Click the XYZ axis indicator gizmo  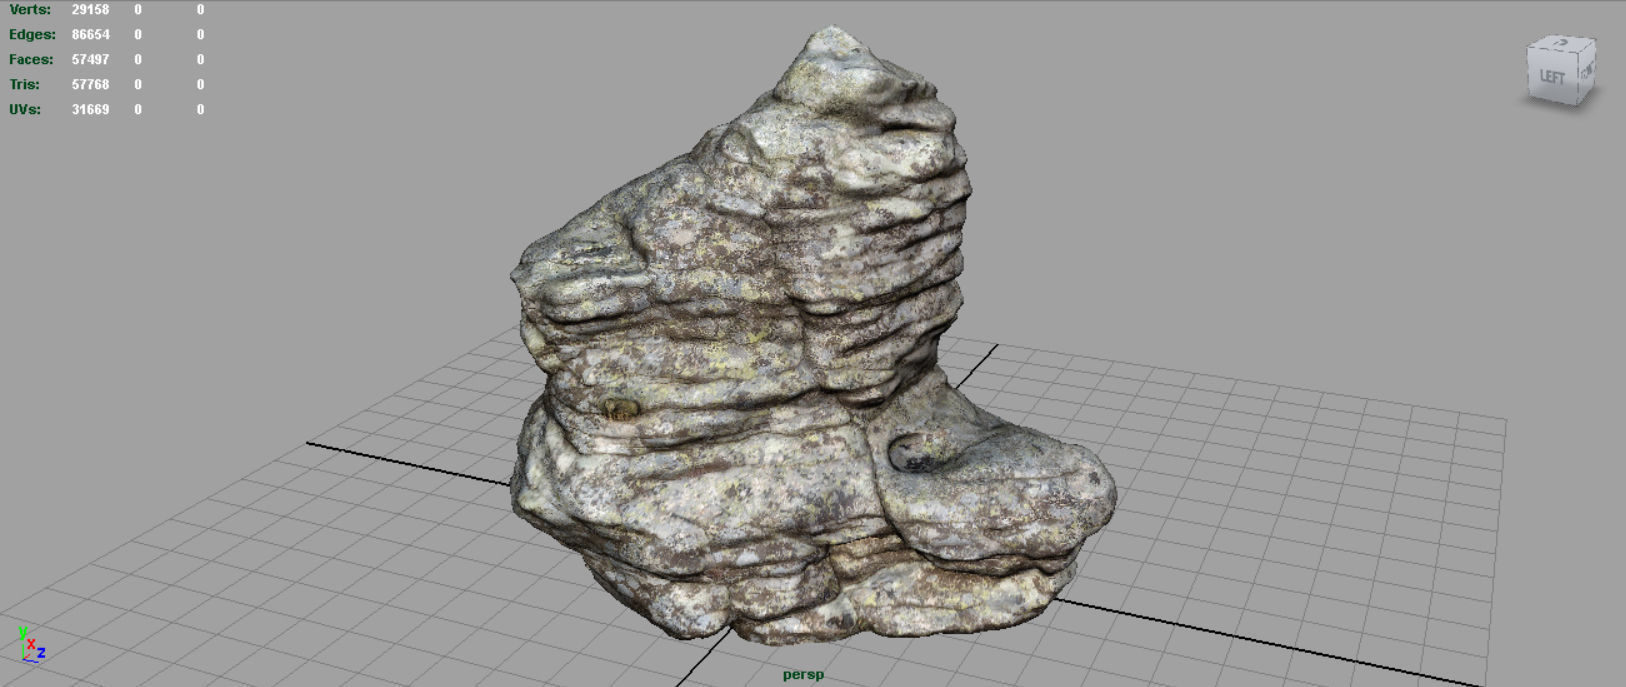[x=31, y=645]
